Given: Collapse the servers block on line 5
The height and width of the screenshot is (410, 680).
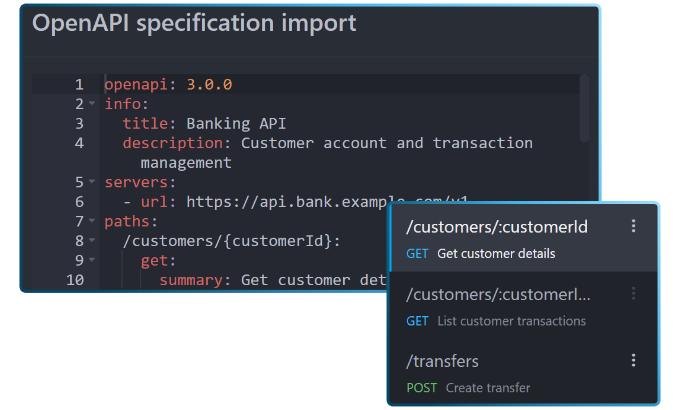Looking at the screenshot, I should [92, 183].
